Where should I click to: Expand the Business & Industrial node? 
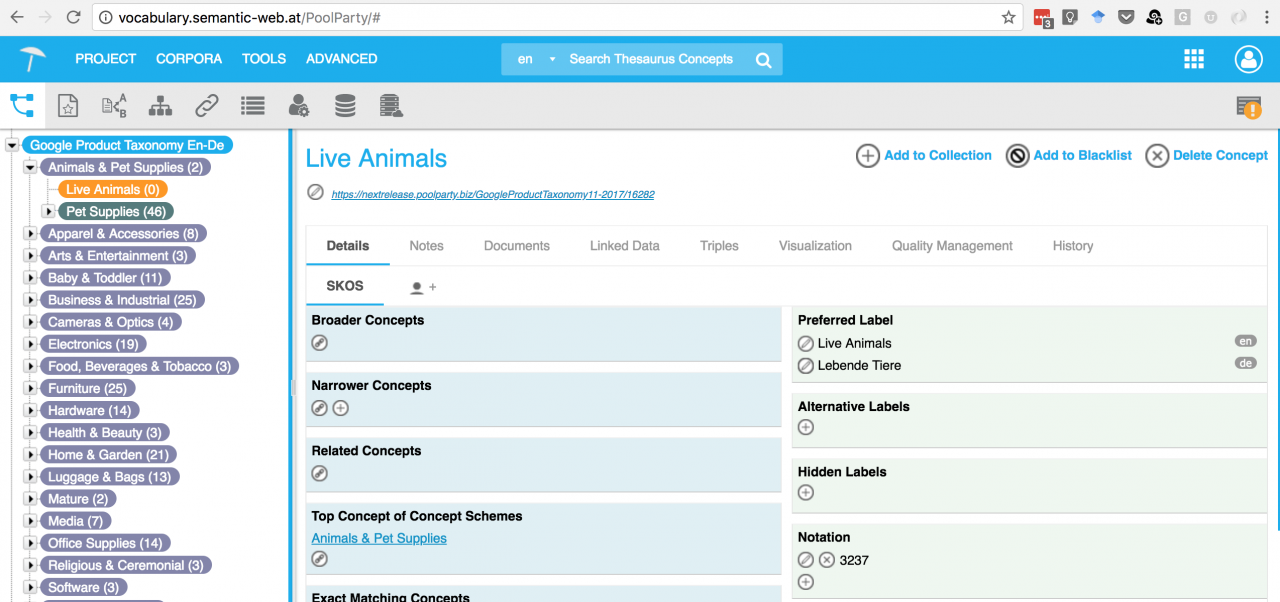click(x=31, y=300)
